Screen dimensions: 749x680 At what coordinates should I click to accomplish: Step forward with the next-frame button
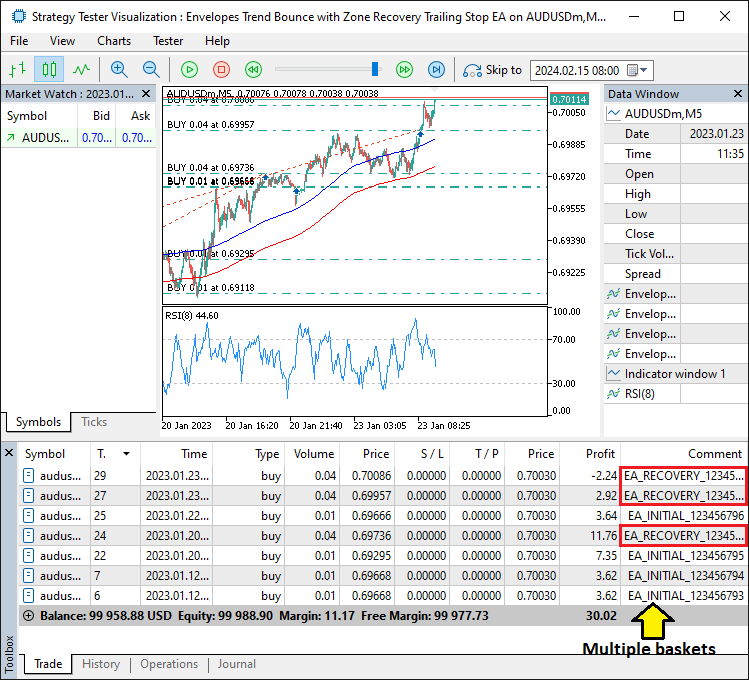coord(436,70)
